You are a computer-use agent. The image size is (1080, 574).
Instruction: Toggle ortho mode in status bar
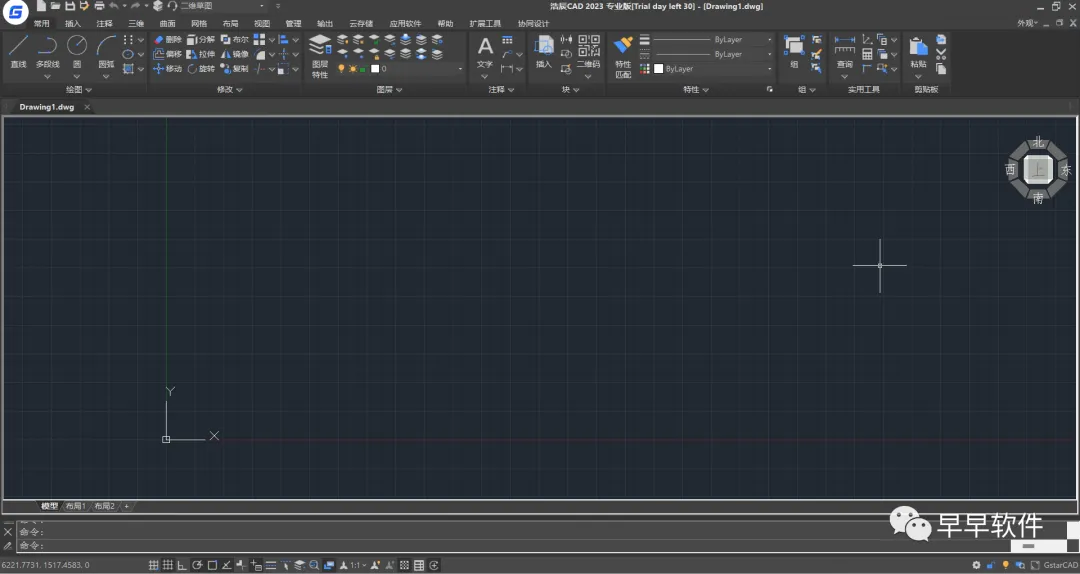tap(182, 565)
